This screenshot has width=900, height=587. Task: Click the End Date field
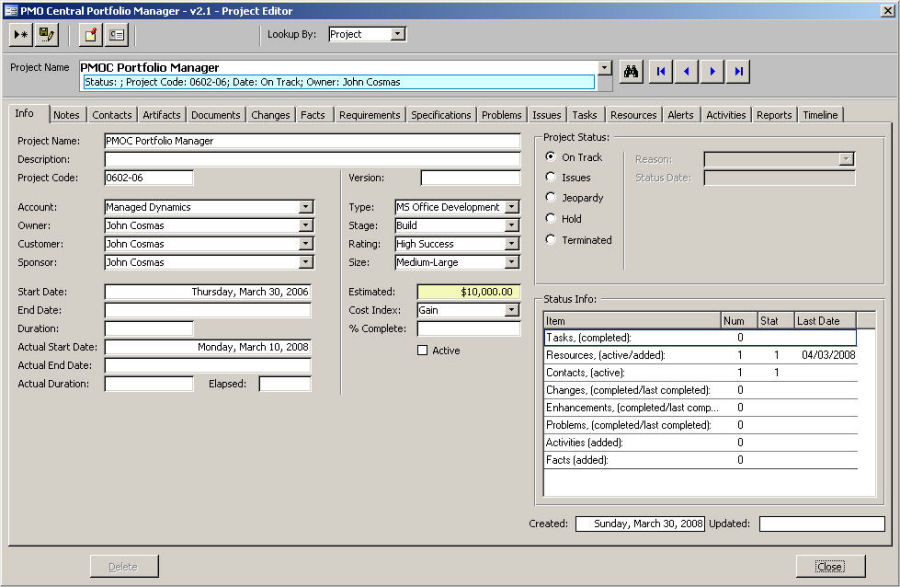point(208,310)
